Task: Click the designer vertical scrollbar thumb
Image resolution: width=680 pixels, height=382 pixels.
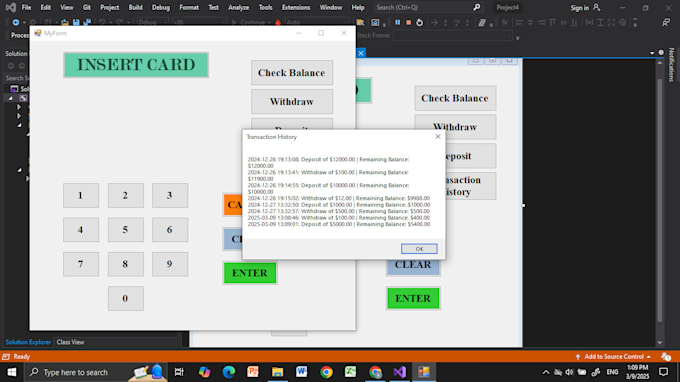Action: click(660, 199)
